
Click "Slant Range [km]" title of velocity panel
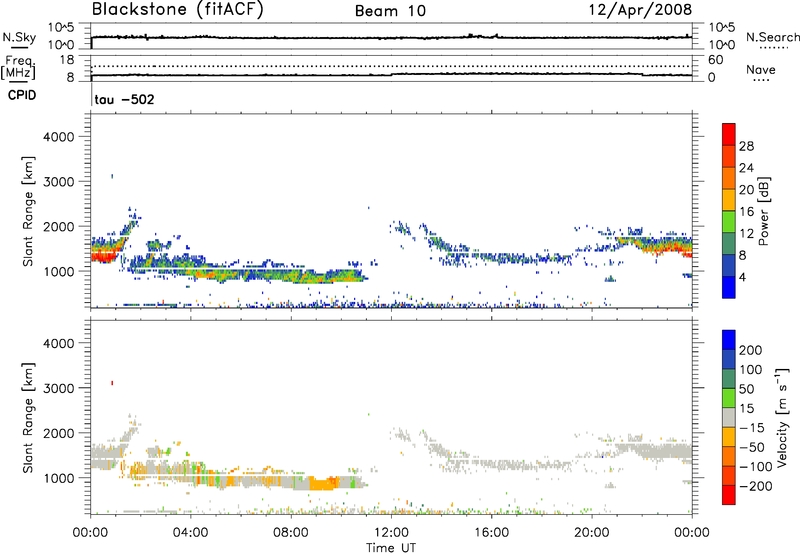pos(29,417)
